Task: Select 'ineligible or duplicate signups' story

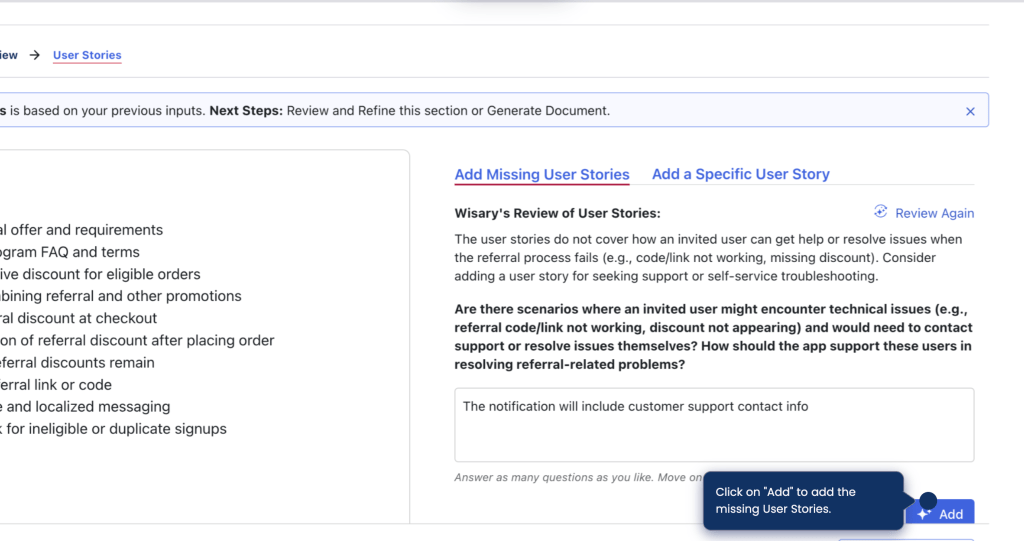Action: 113,429
